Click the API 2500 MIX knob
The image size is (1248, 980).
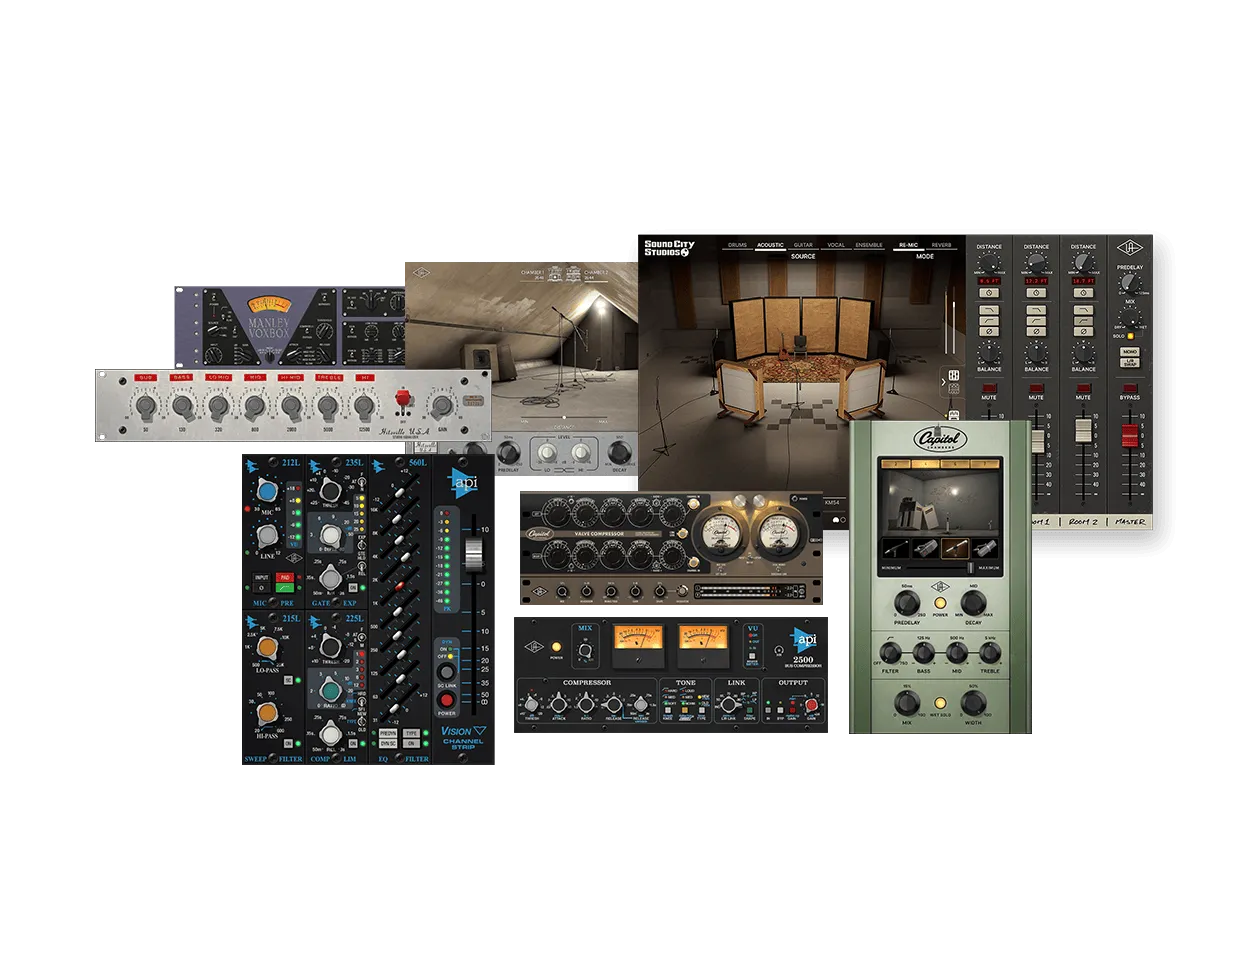tap(585, 648)
